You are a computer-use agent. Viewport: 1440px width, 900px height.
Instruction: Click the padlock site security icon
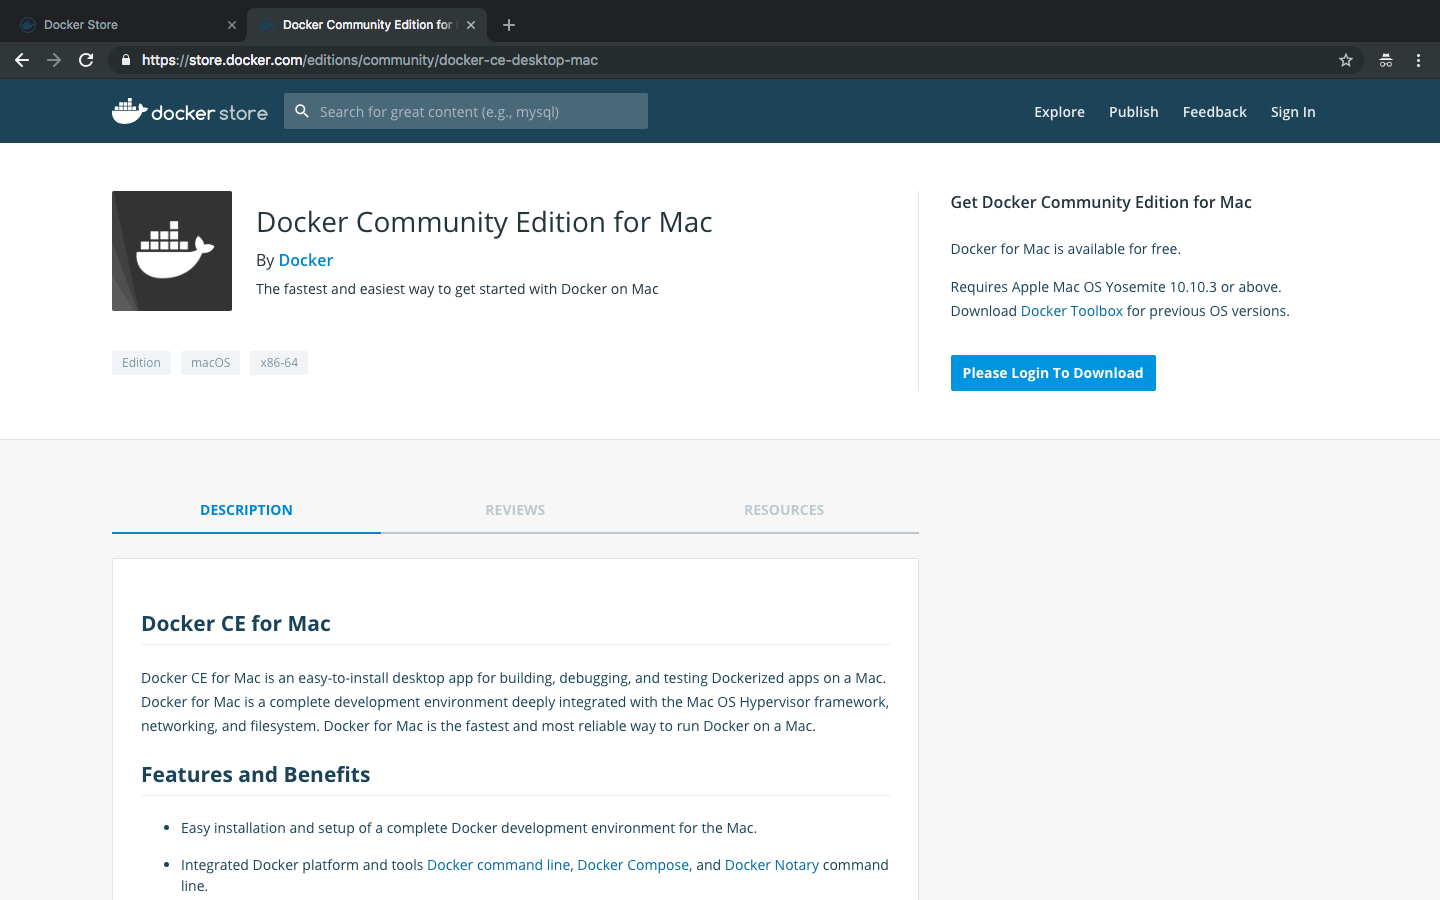pos(125,60)
